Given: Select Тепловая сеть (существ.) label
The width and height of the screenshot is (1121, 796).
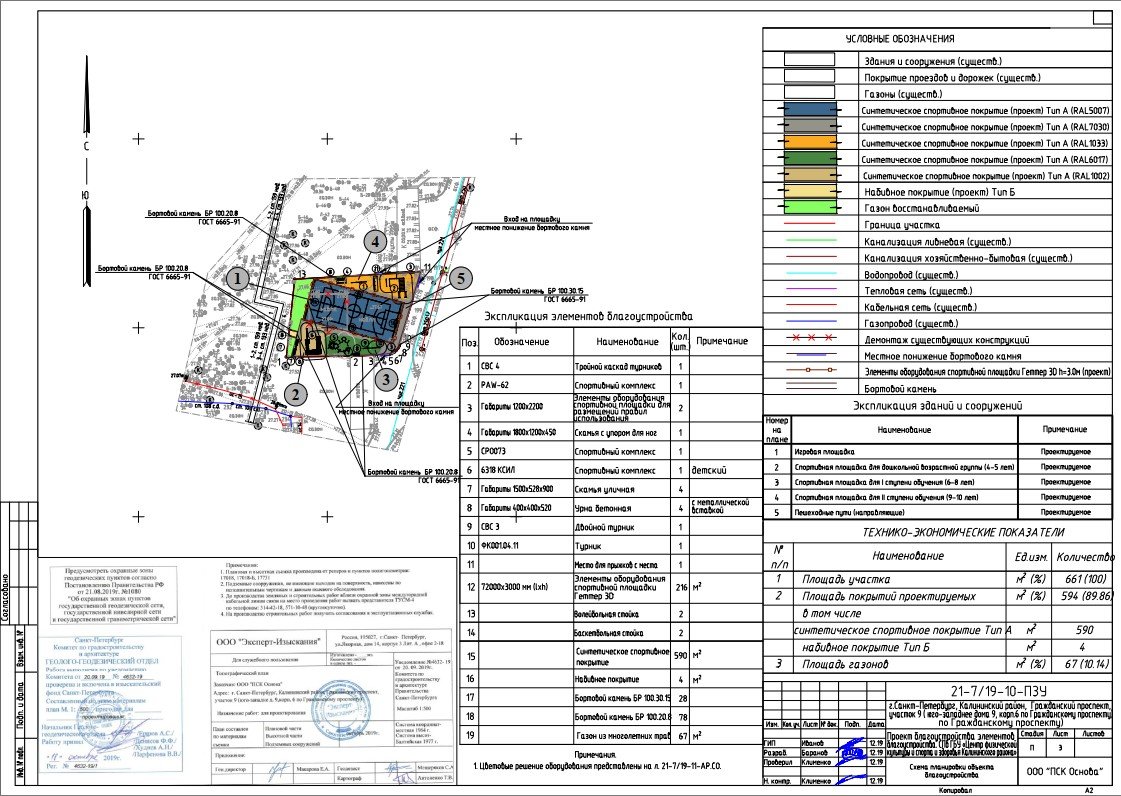Looking at the screenshot, I should pos(917,291).
